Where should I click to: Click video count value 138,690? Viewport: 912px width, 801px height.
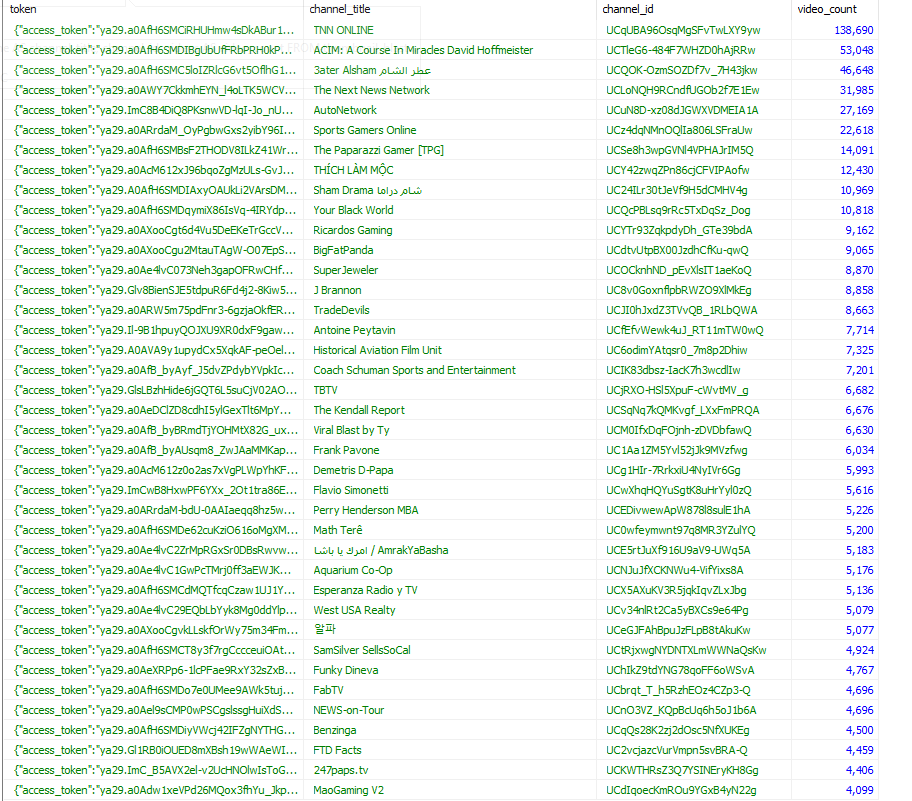click(x=854, y=30)
